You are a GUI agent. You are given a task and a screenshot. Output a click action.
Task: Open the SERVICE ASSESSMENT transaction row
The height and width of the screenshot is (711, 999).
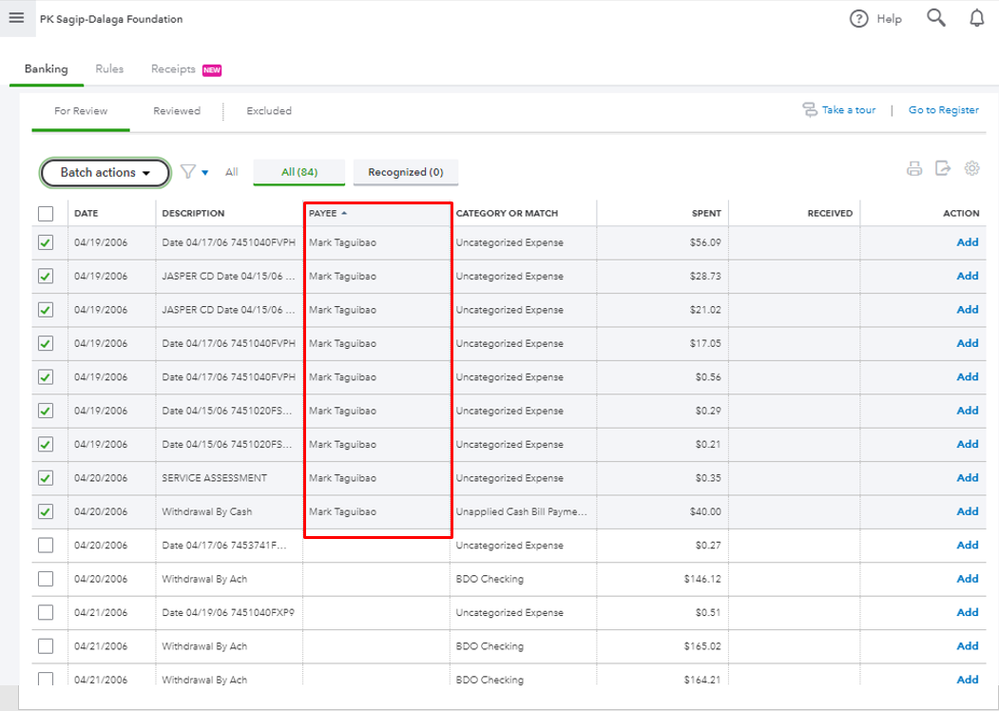(x=214, y=478)
